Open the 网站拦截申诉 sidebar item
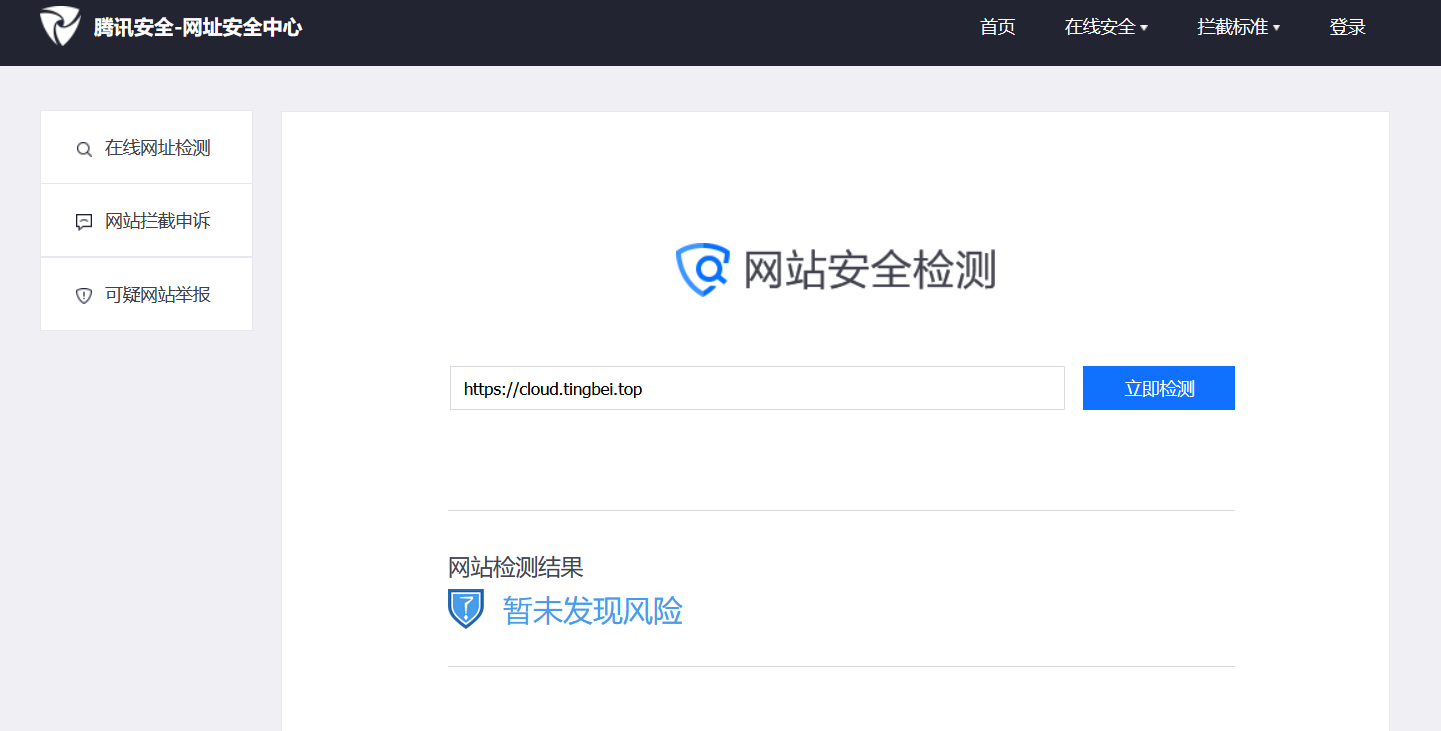Image resolution: width=1441 pixels, height=731 pixels. (x=146, y=221)
